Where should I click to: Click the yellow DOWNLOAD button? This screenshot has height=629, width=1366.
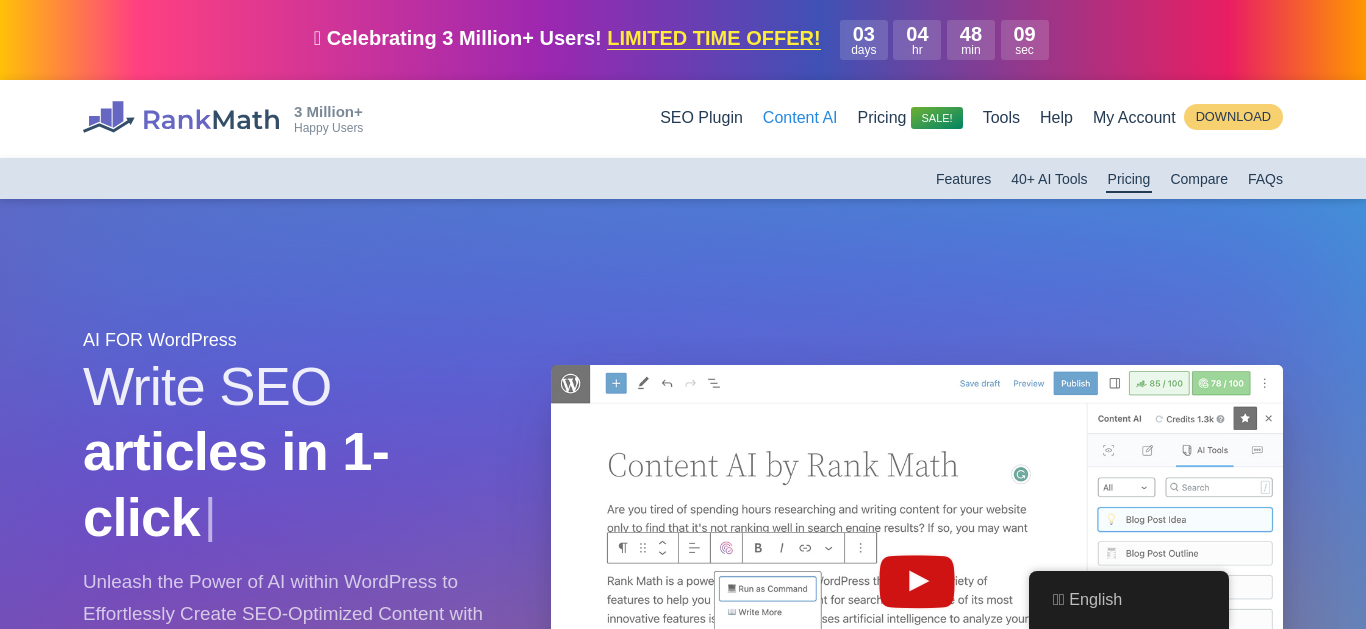click(x=1233, y=117)
